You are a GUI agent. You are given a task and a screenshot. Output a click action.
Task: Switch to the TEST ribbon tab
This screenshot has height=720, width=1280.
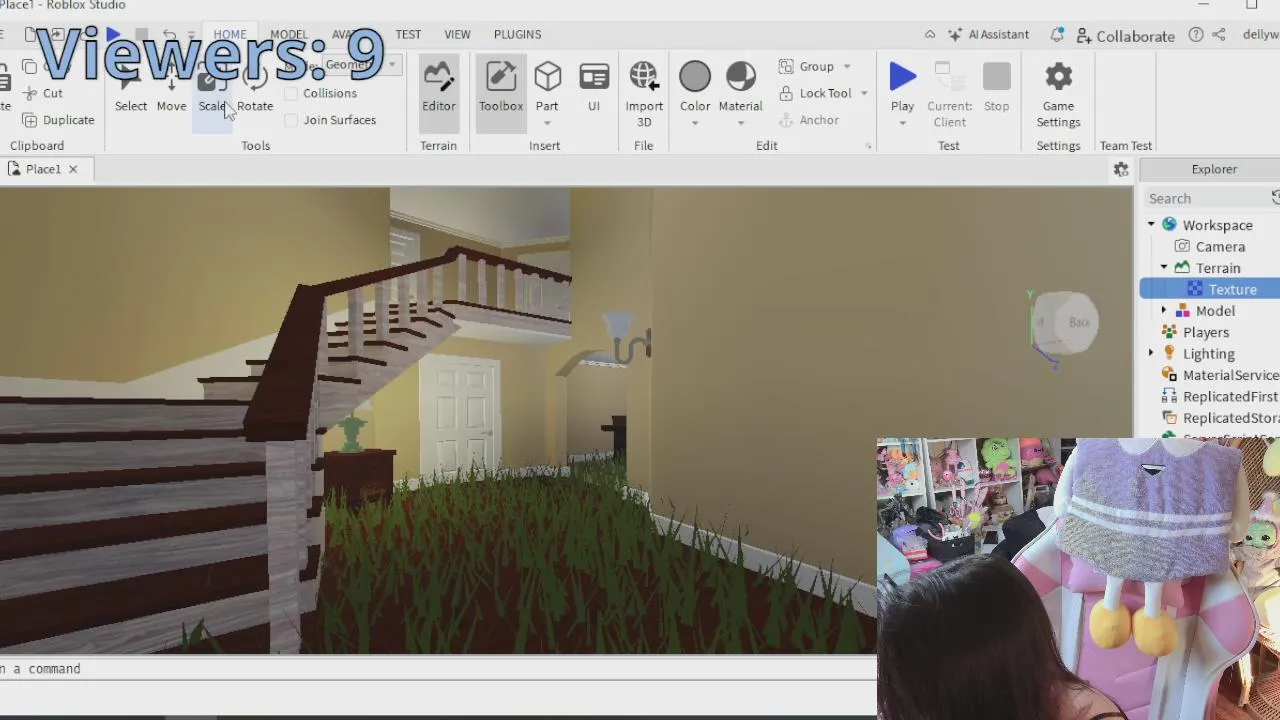pyautogui.click(x=408, y=34)
